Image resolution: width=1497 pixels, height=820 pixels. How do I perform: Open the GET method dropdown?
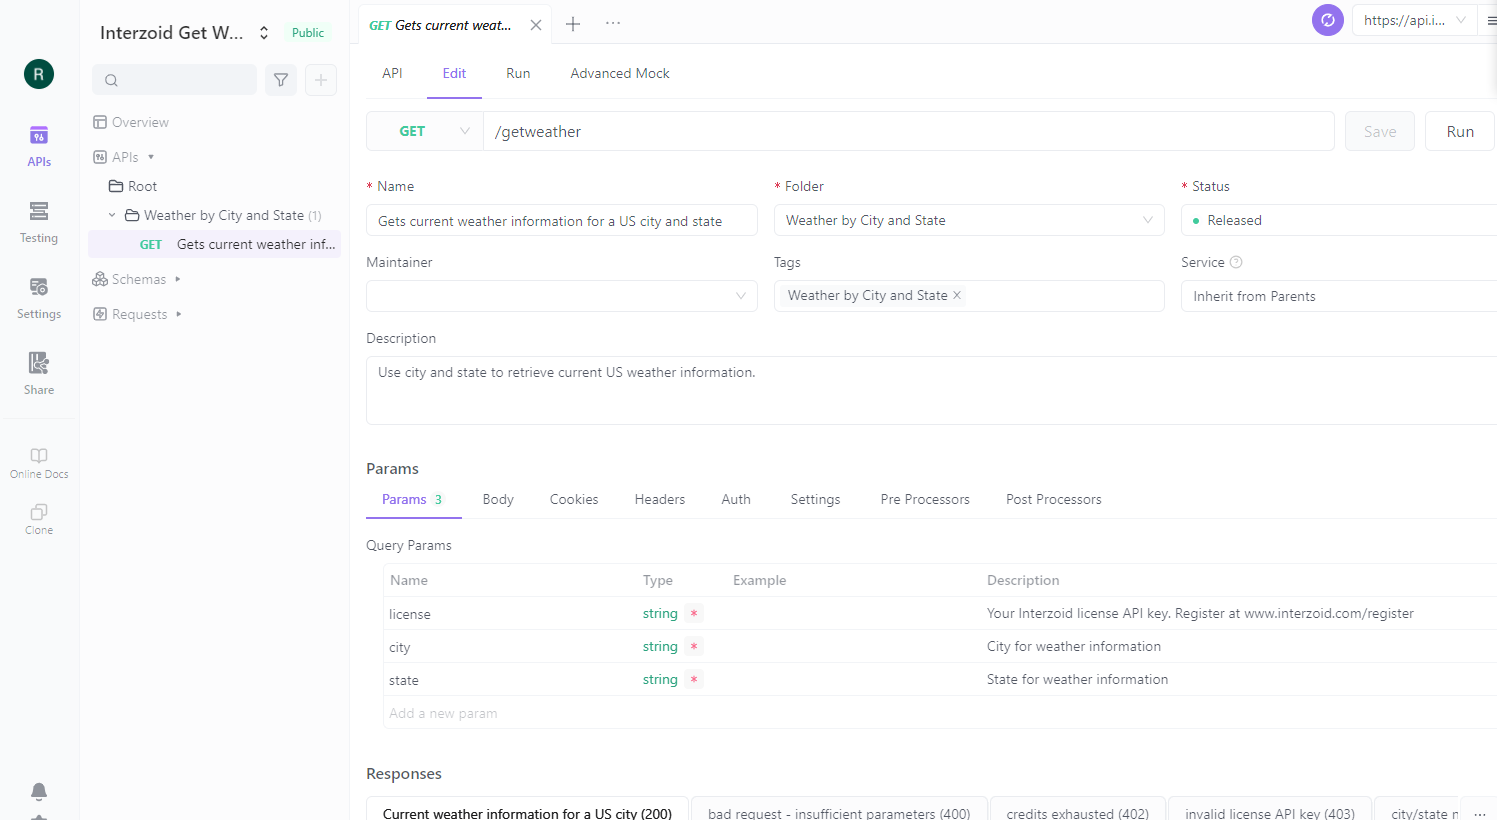[425, 131]
